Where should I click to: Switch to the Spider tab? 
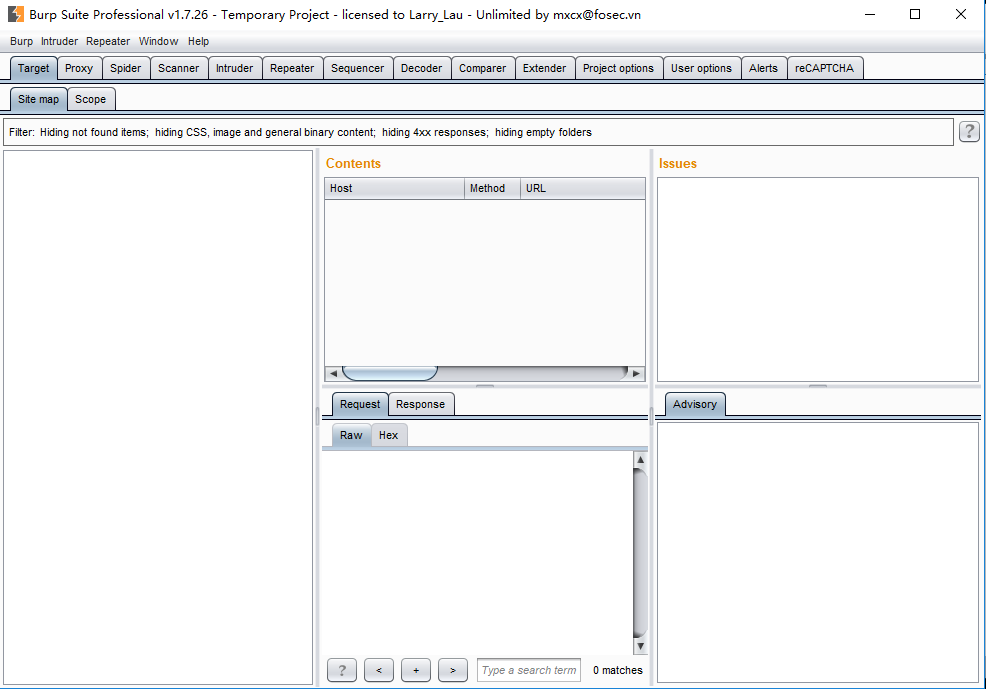126,68
